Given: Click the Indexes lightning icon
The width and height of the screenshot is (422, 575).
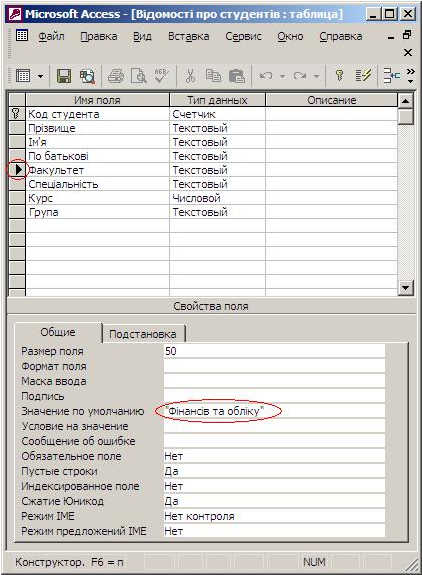Looking at the screenshot, I should [363, 76].
